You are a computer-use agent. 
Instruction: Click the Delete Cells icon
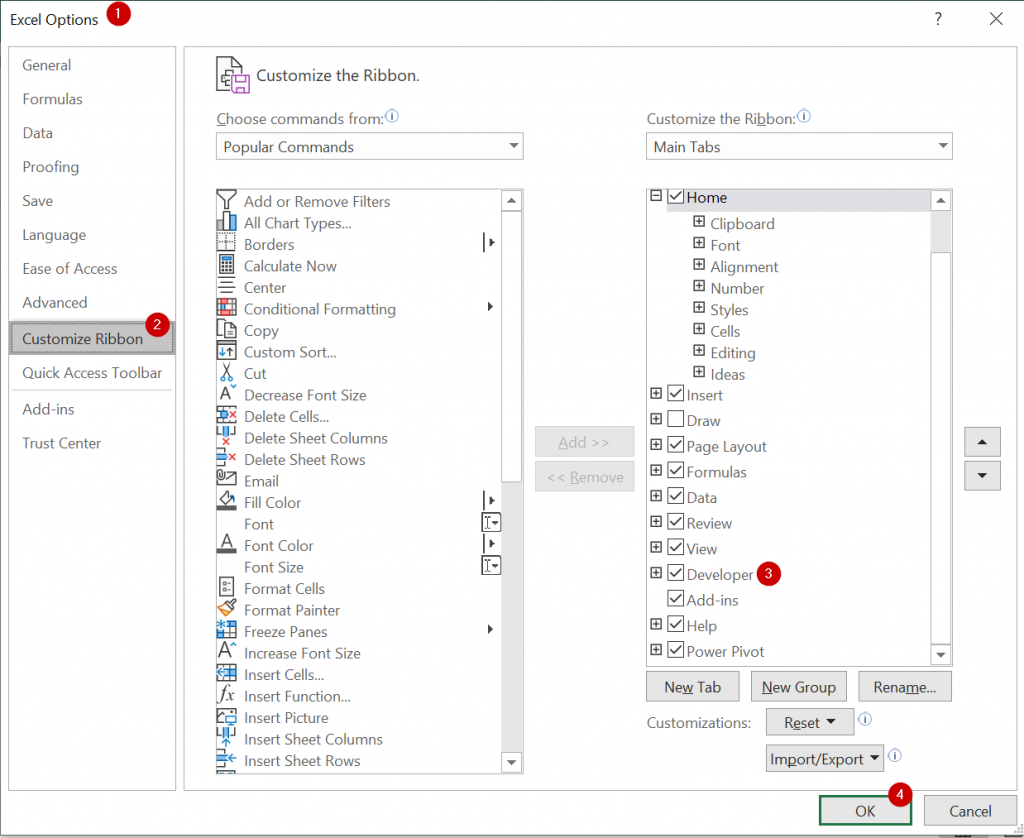click(x=226, y=416)
